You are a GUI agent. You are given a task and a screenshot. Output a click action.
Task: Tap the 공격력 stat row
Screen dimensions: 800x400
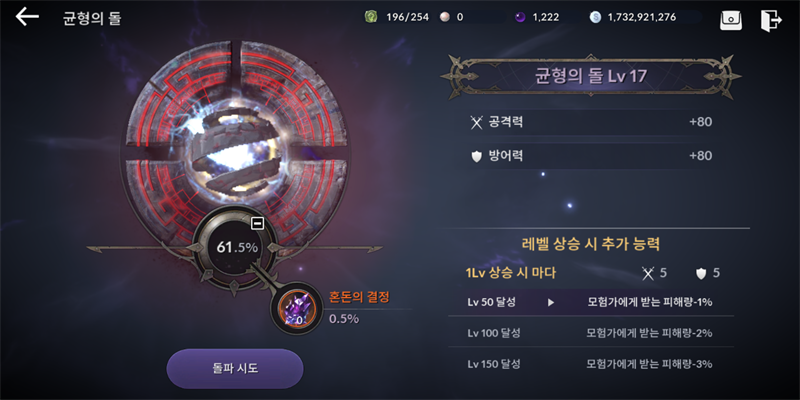[591, 122]
